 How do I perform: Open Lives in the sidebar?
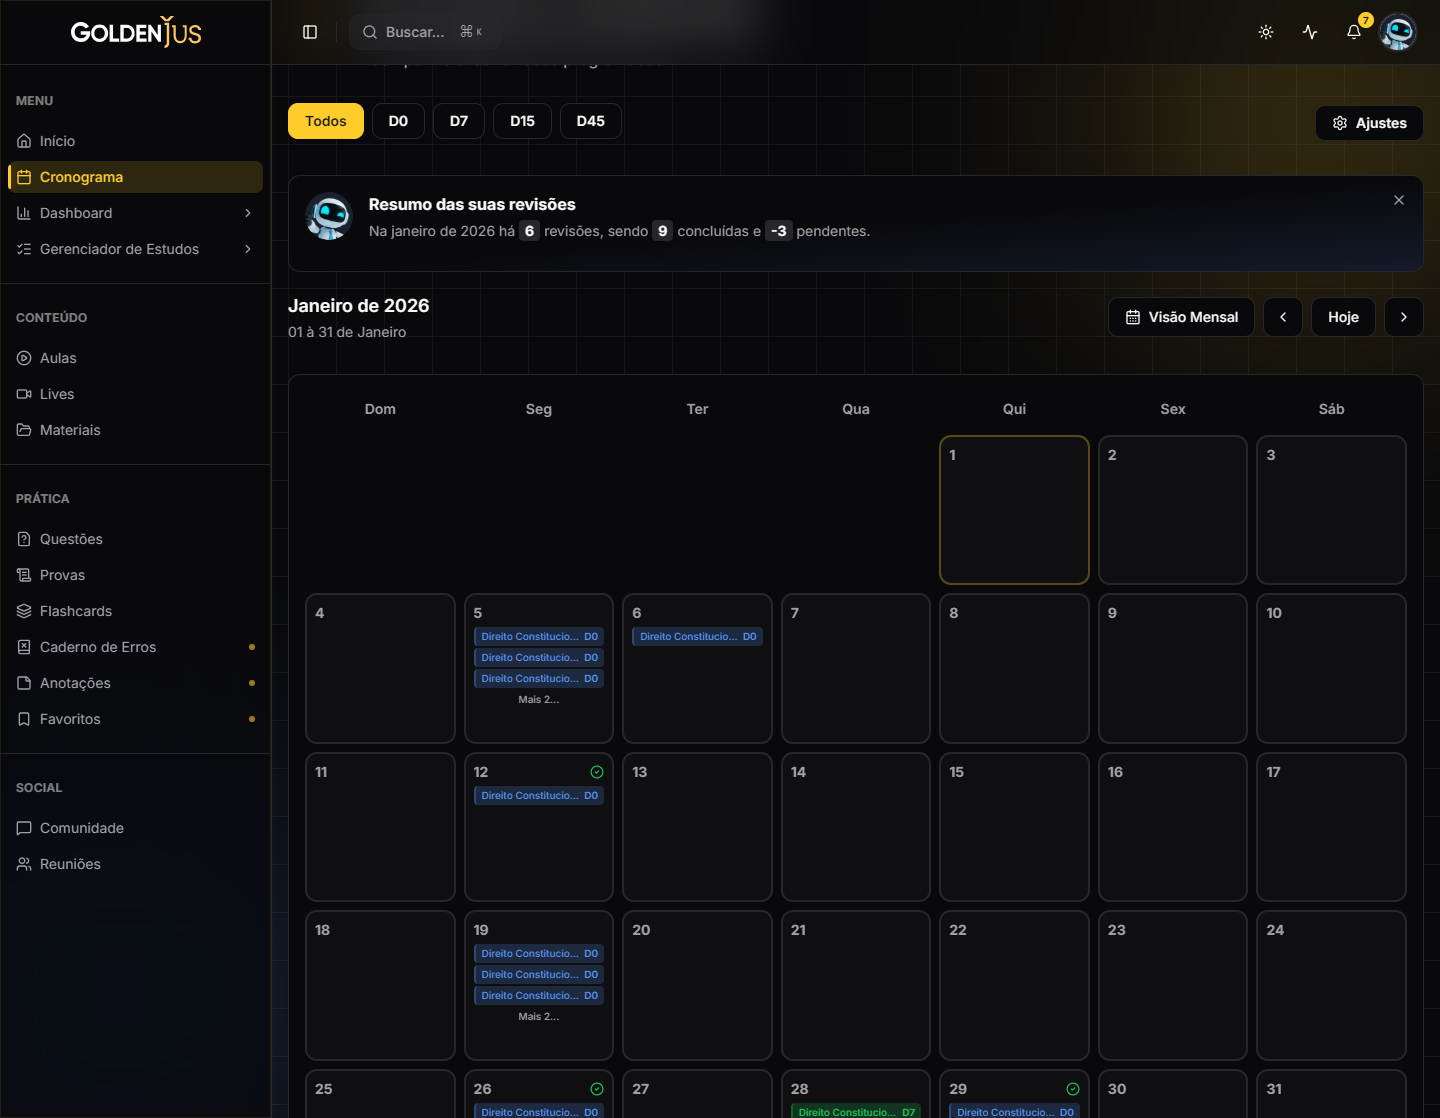[135, 394]
